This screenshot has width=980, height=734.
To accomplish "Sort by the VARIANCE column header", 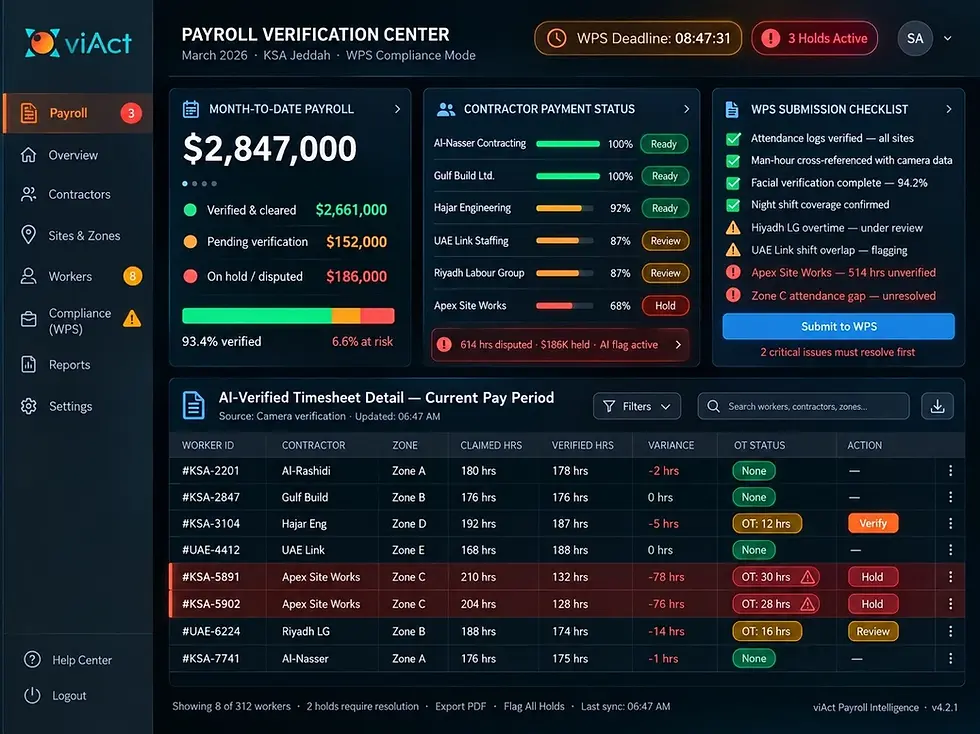I will tap(671, 445).
